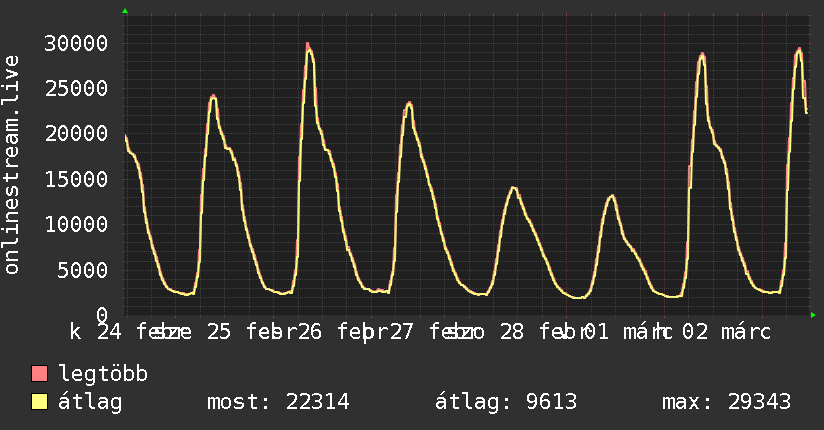Click the green arrow at x-axis end
824x430 pixels.
[813, 315]
